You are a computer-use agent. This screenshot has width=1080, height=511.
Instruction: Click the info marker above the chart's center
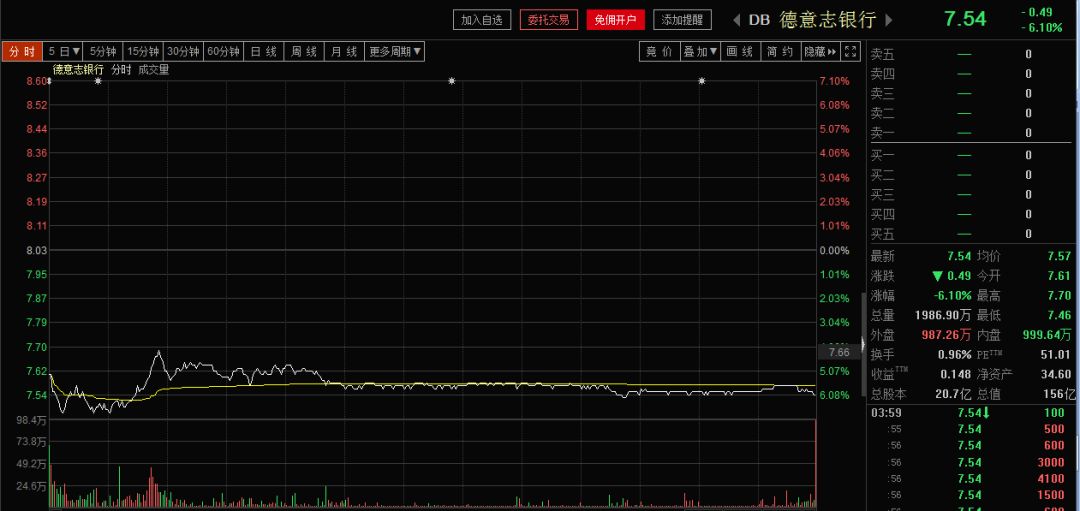point(452,81)
